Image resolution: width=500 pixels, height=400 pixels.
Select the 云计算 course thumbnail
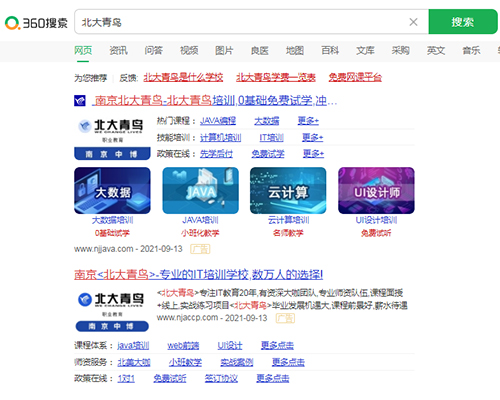(x=288, y=190)
